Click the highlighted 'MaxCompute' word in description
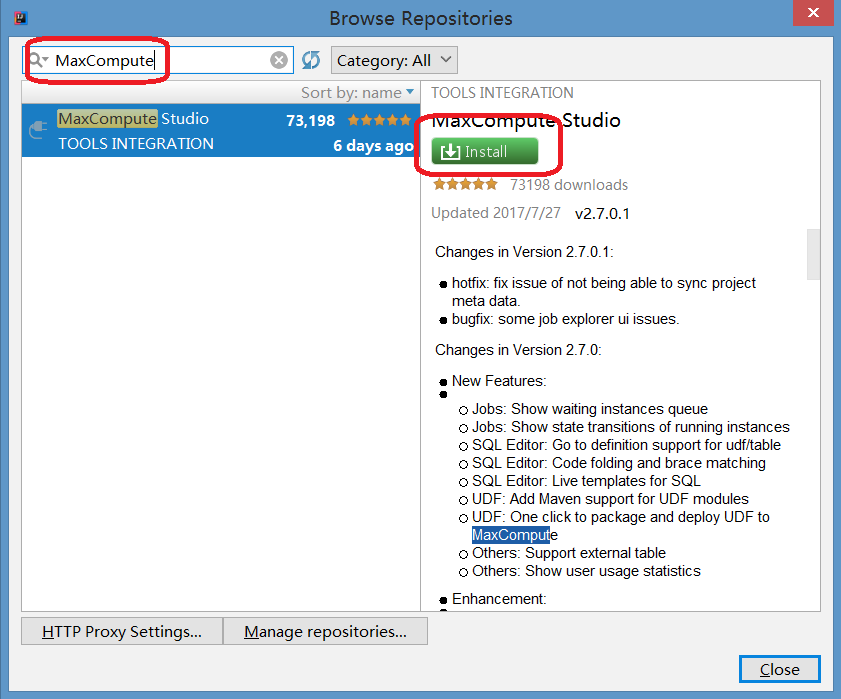Image resolution: width=841 pixels, height=699 pixels. 514,535
